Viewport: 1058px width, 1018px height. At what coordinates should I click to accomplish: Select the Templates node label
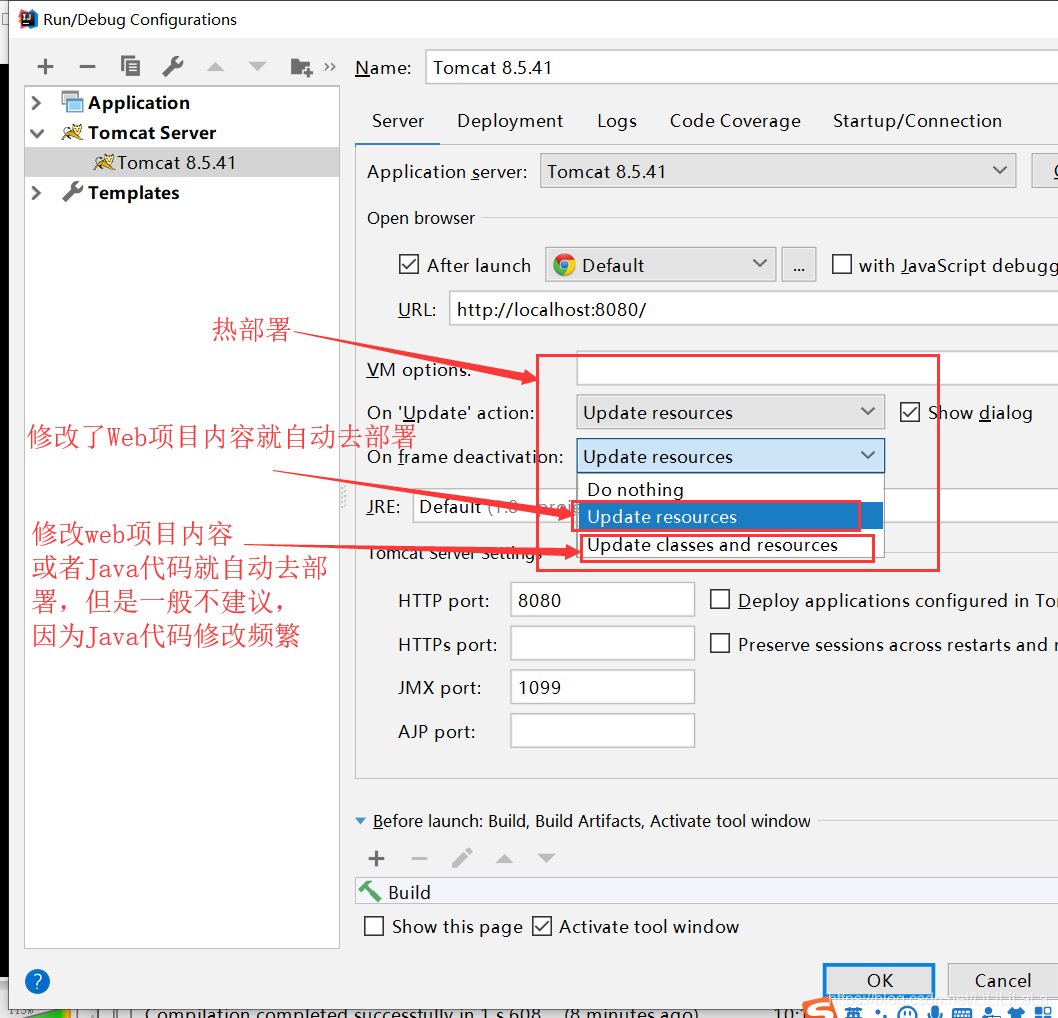pyautogui.click(x=134, y=193)
